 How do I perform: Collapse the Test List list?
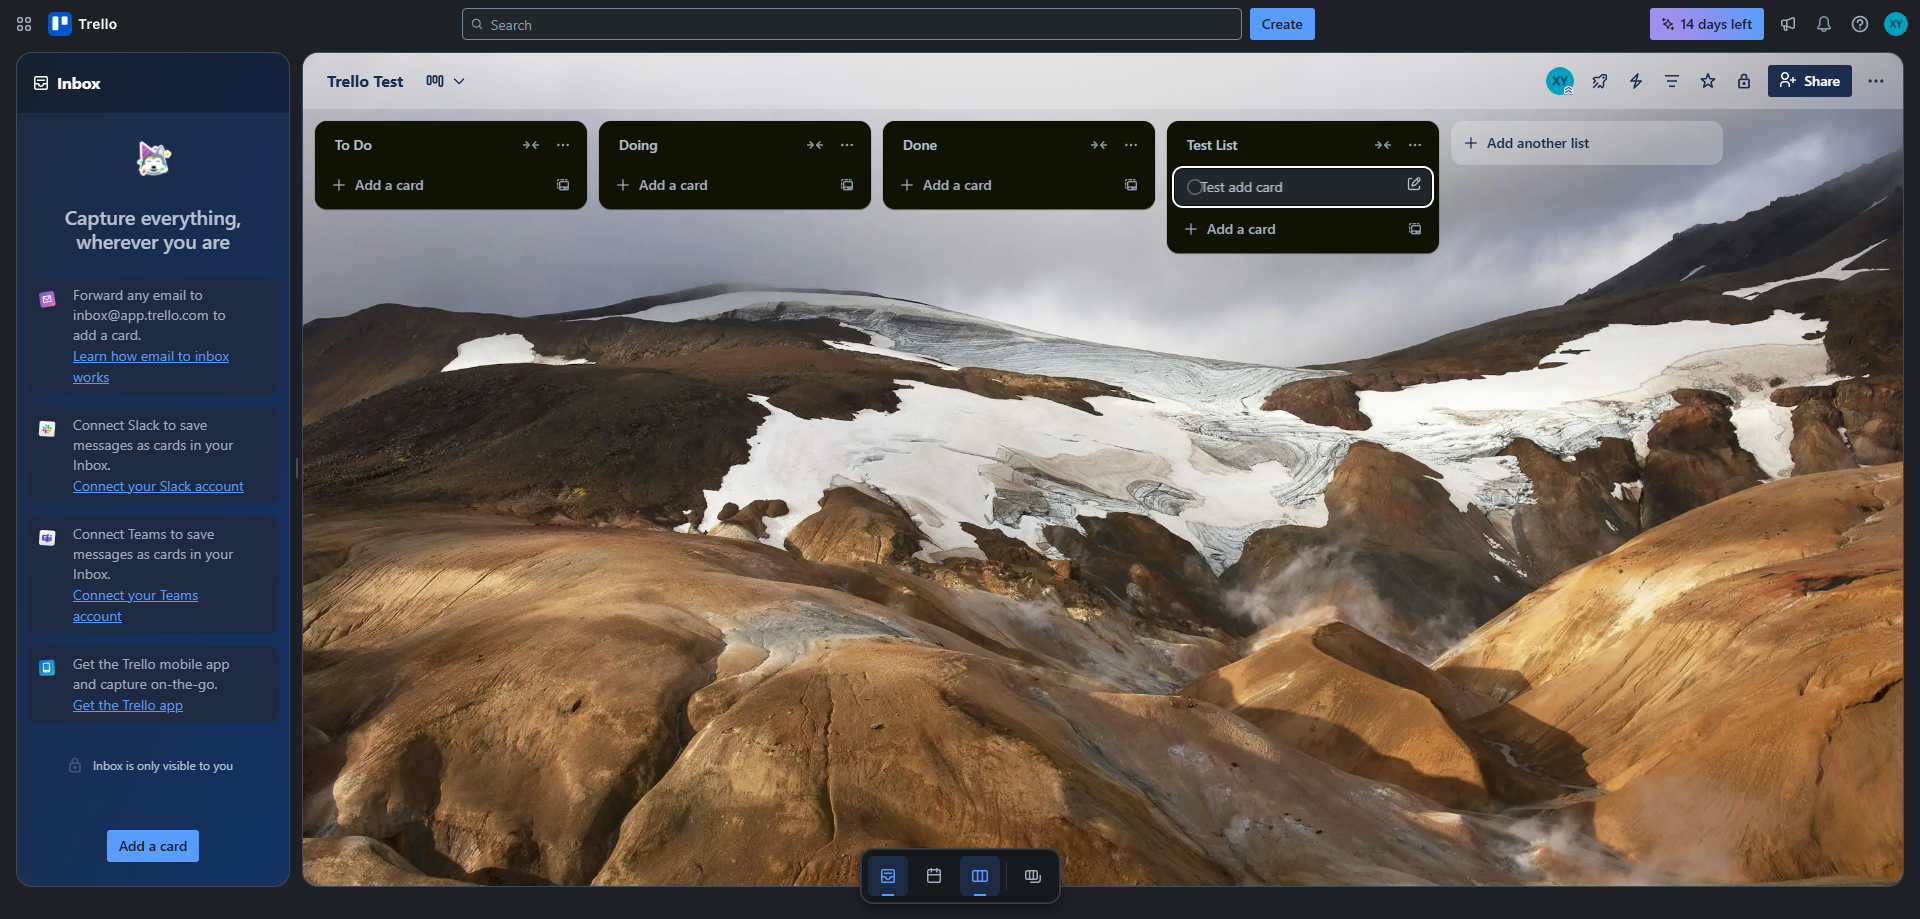coord(1383,145)
